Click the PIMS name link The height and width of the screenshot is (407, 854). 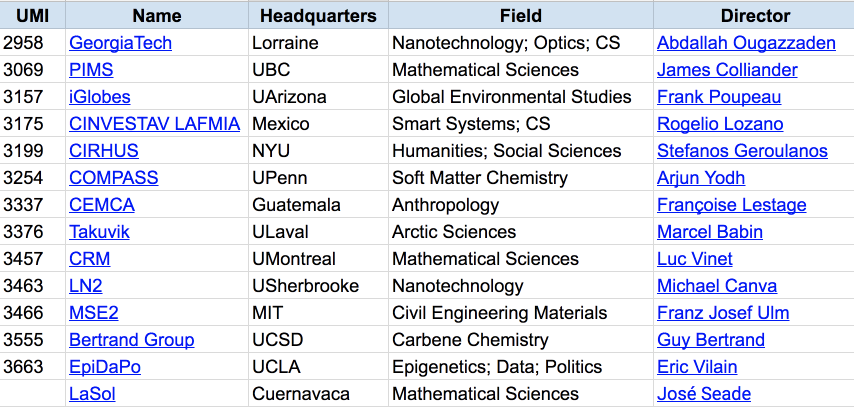[91, 70]
